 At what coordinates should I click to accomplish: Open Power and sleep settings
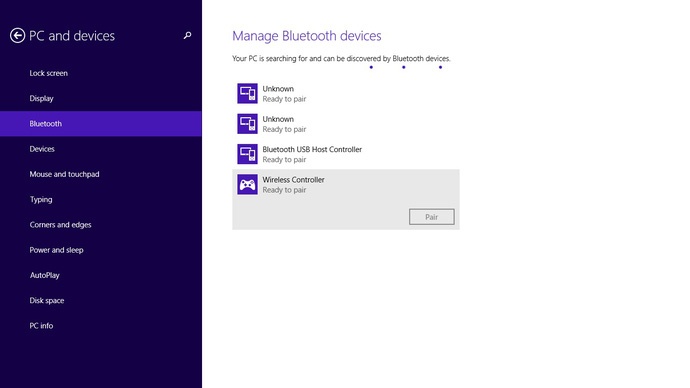(x=101, y=250)
